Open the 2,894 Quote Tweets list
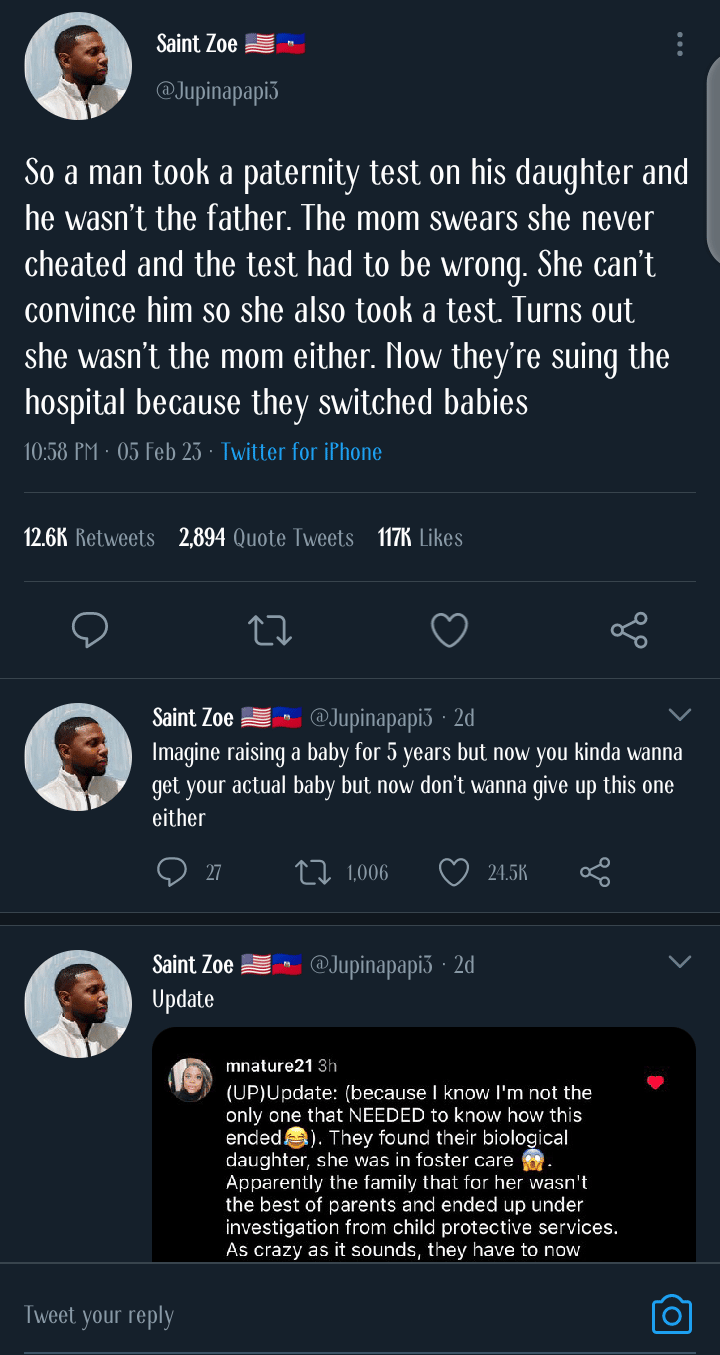The image size is (720, 1355). [266, 538]
